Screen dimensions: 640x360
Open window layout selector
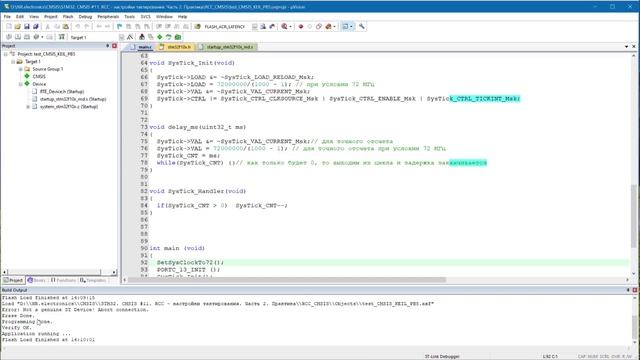[x=345, y=27]
